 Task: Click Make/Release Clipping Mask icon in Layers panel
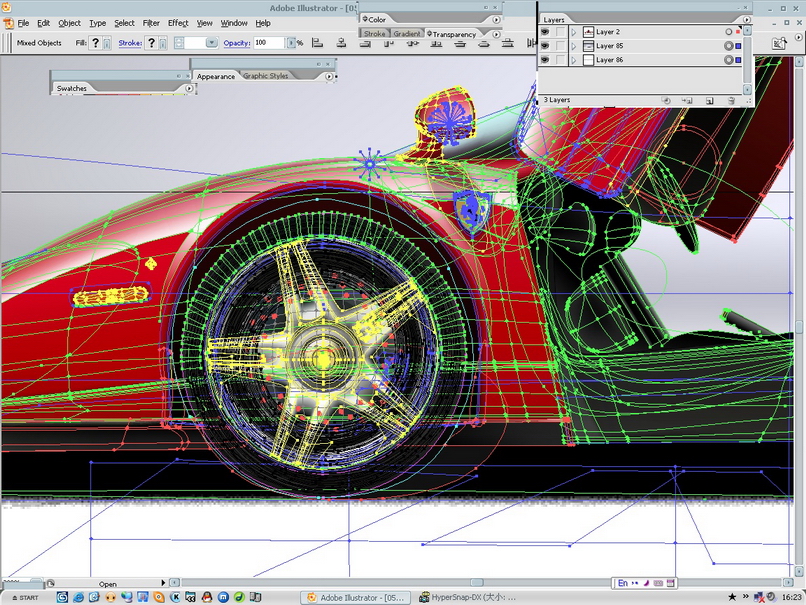[x=666, y=101]
